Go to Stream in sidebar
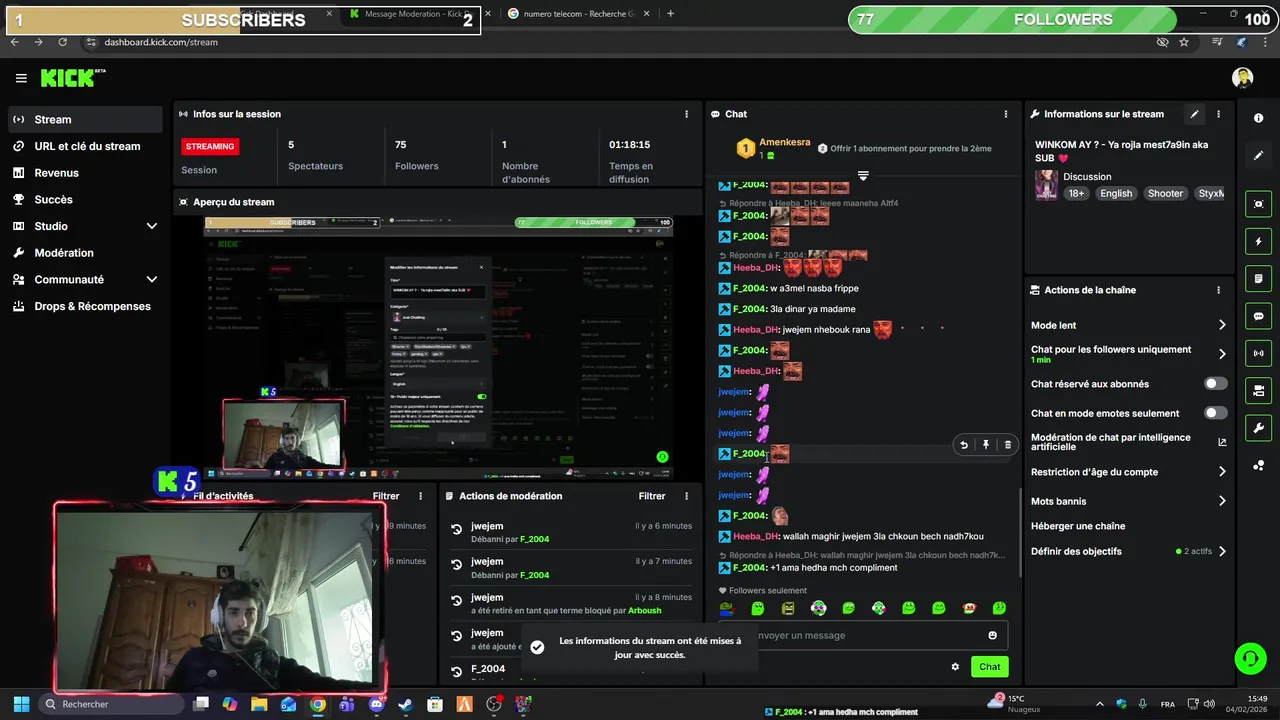This screenshot has height=720, width=1280. click(85, 119)
